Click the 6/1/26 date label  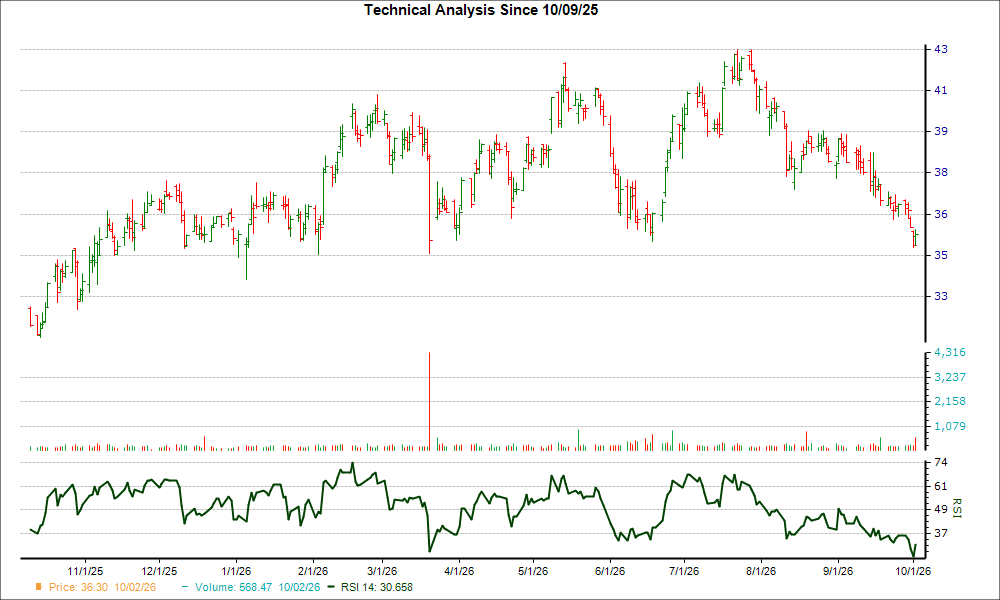[610, 571]
